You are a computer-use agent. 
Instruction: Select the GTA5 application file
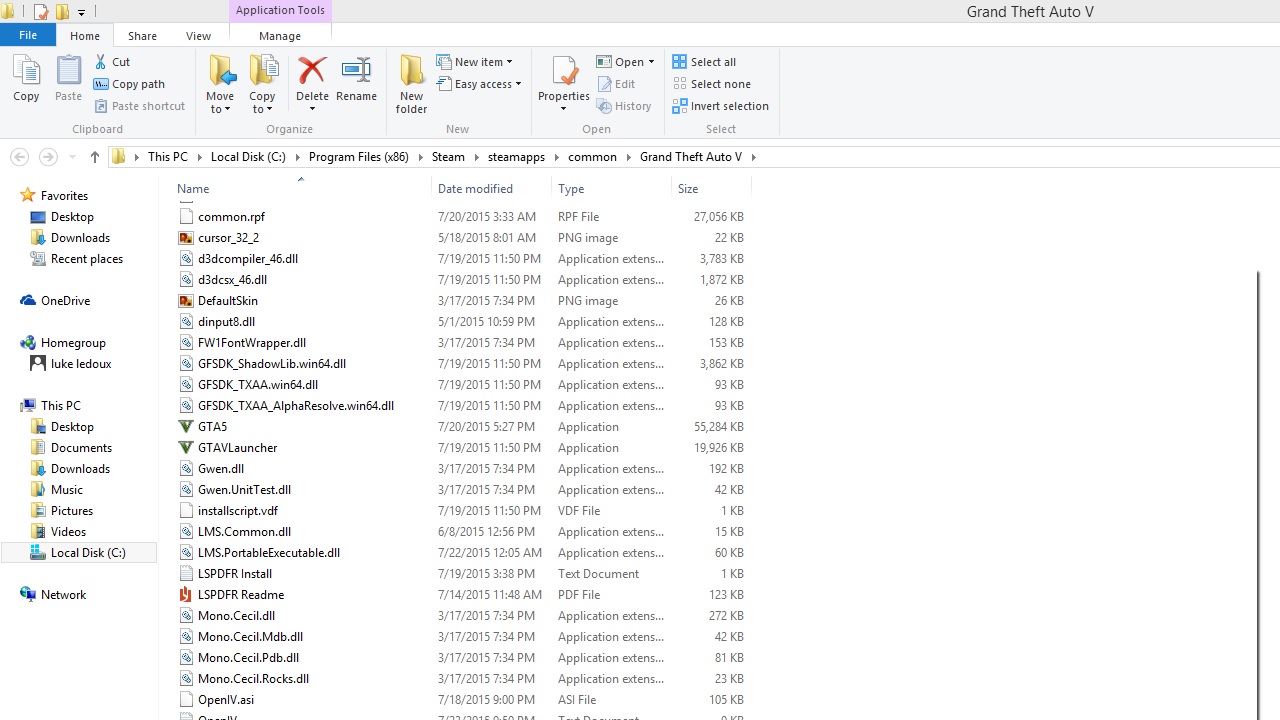212,427
